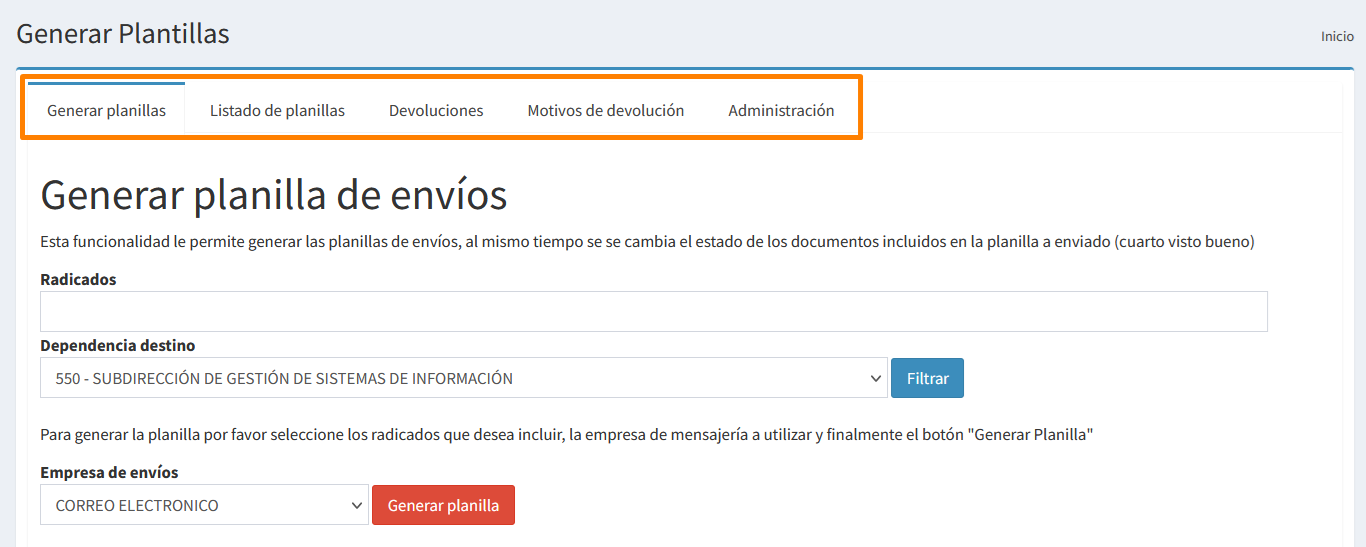The height and width of the screenshot is (547, 1366).
Task: Focus the Radicados input field
Action: click(654, 312)
